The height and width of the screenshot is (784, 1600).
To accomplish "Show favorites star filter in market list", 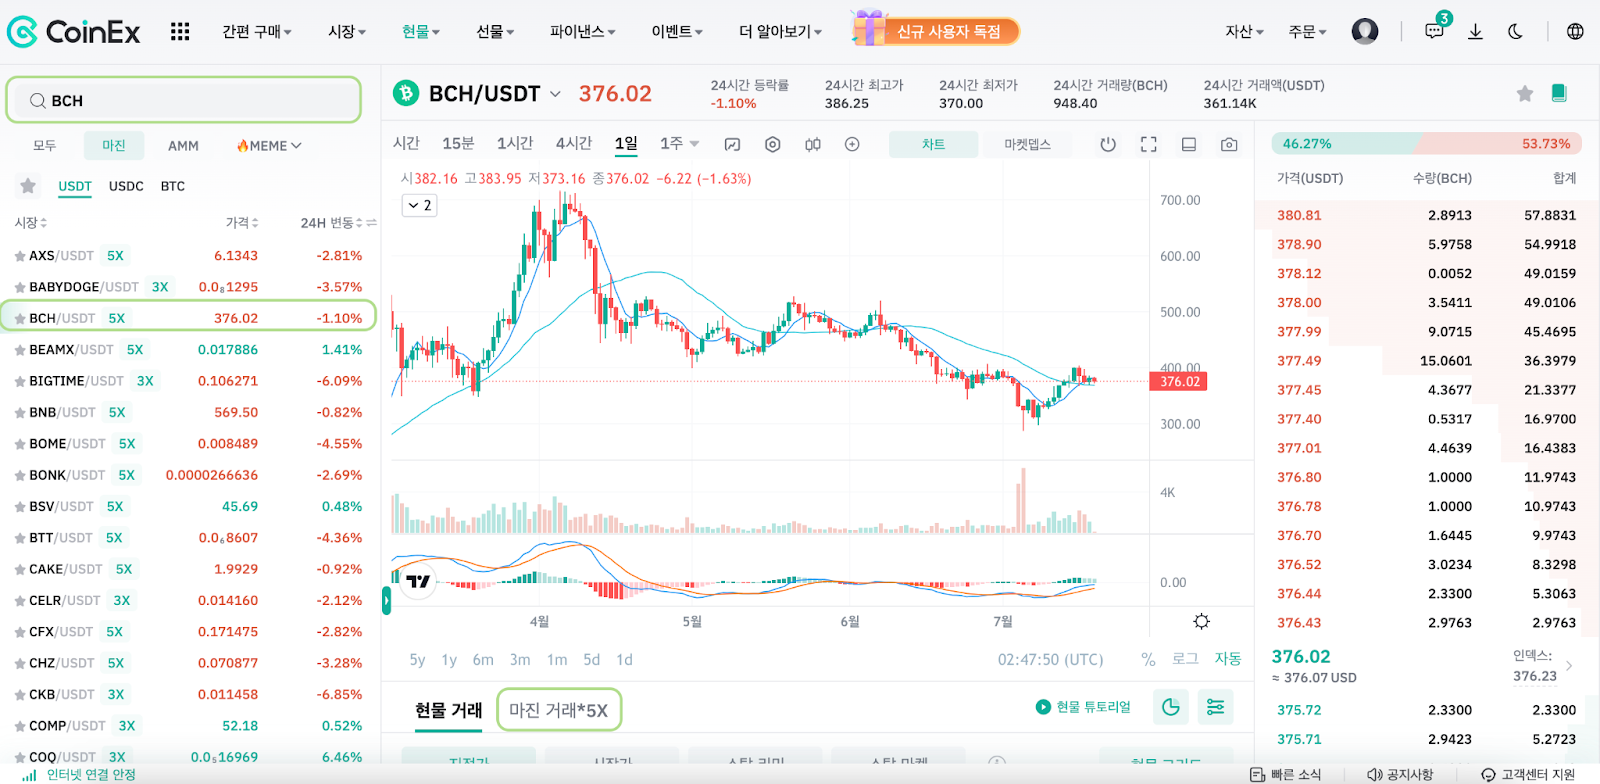I will (x=28, y=185).
